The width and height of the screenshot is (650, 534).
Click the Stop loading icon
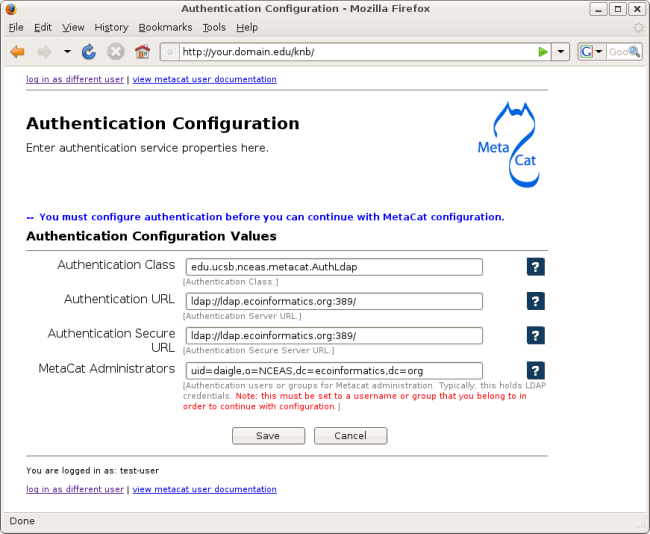click(x=115, y=52)
